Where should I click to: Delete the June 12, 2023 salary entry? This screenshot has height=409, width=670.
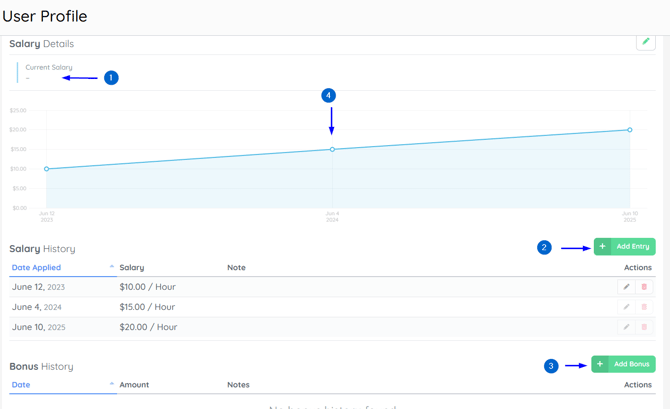[644, 287]
